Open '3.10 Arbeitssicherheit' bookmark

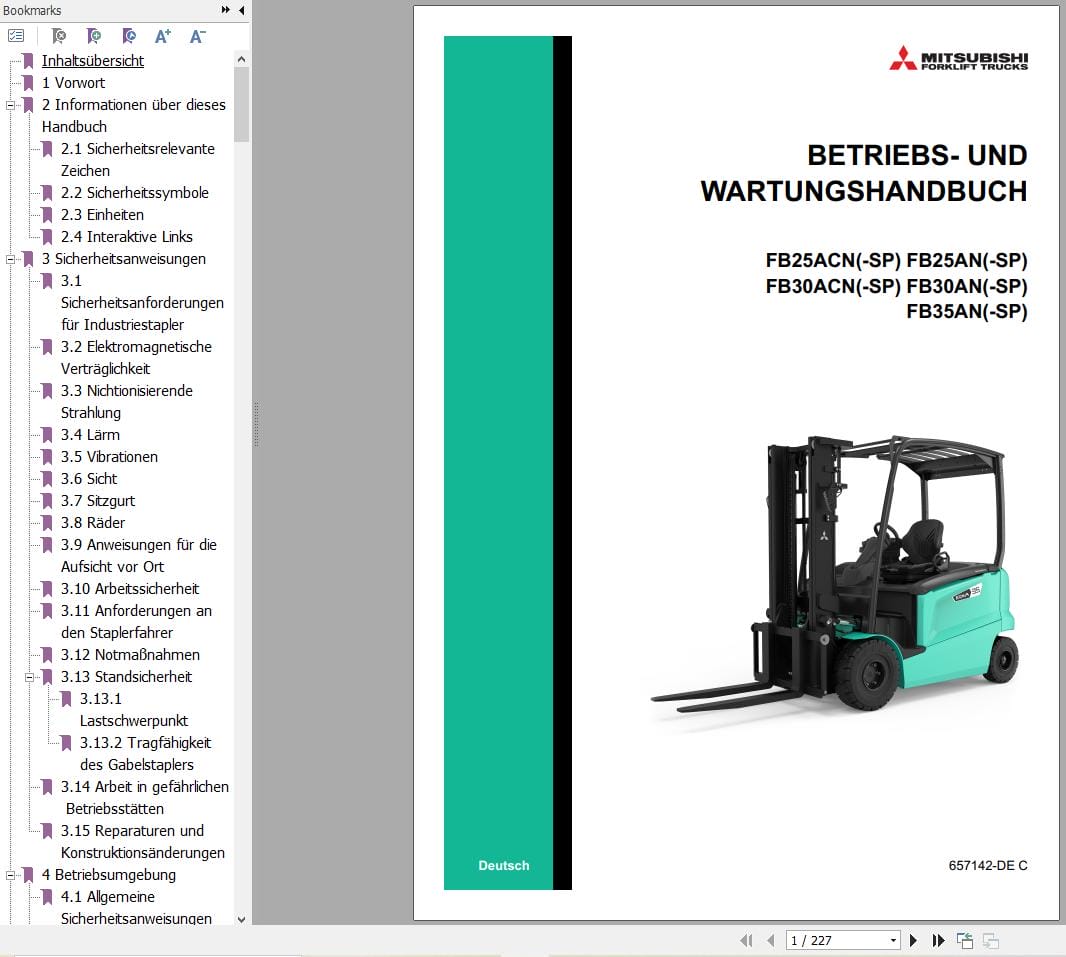[x=130, y=589]
